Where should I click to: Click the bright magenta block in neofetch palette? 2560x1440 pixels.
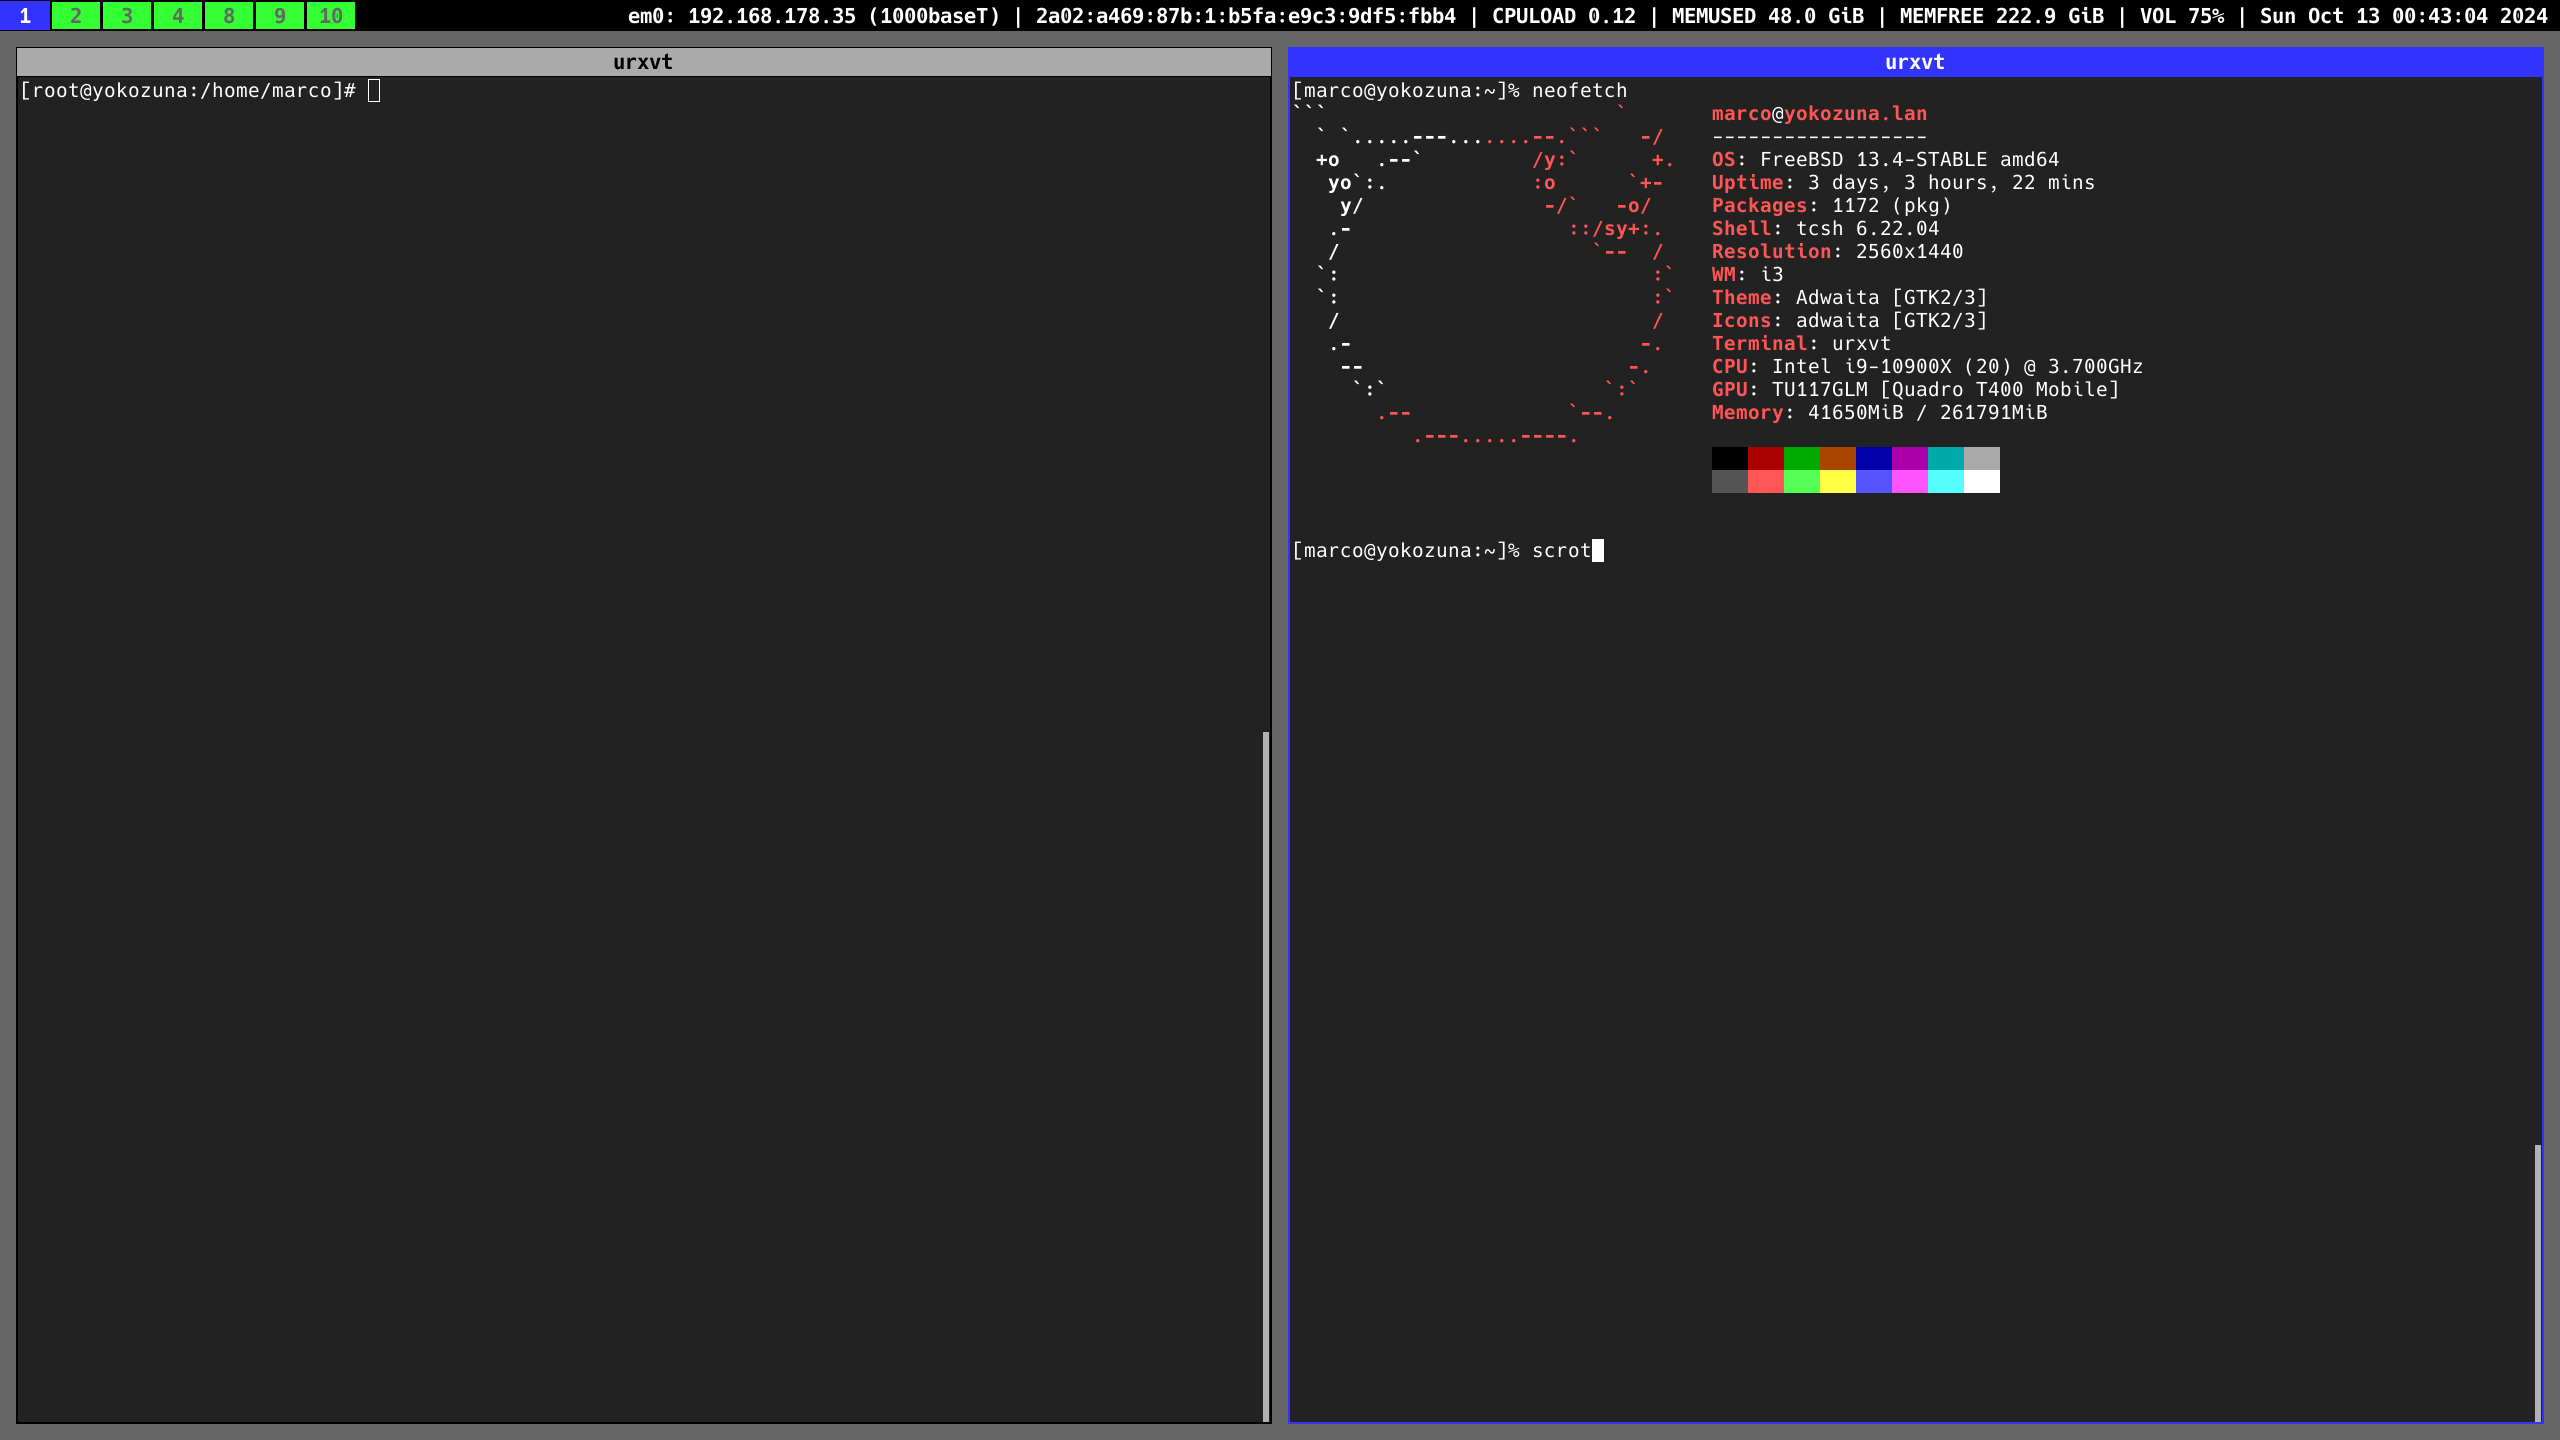pyautogui.click(x=1910, y=481)
